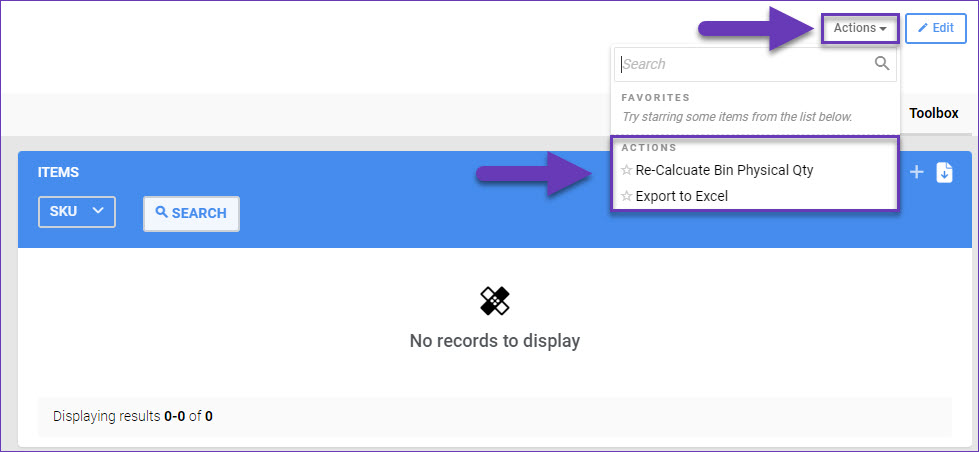This screenshot has width=979, height=452.
Task: Click the 'No records to display' message
Action: point(495,341)
